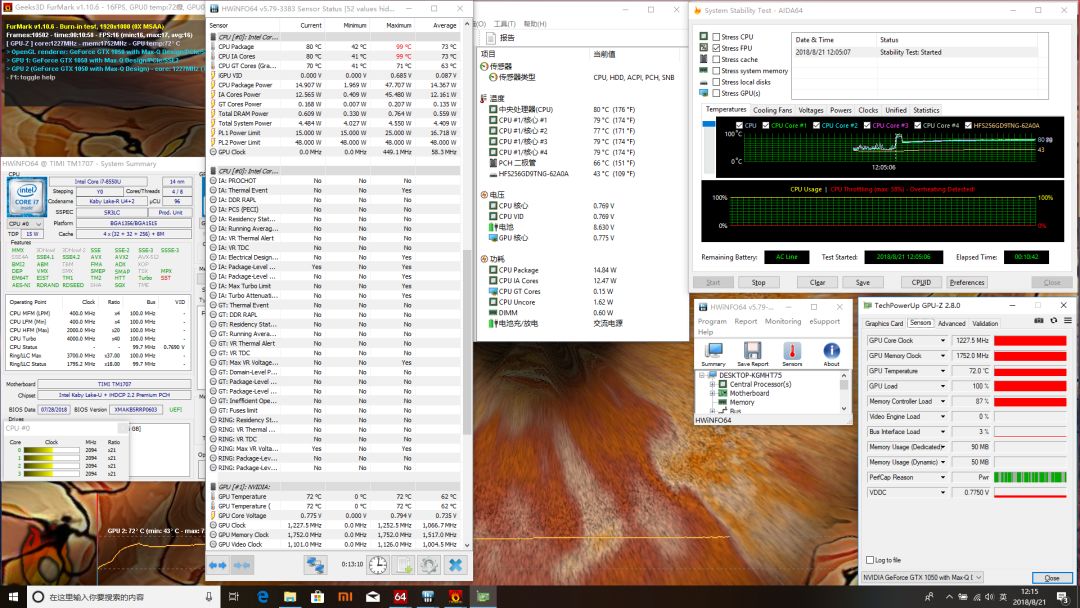Enable Stress GPU(s) checkbox

(716, 93)
